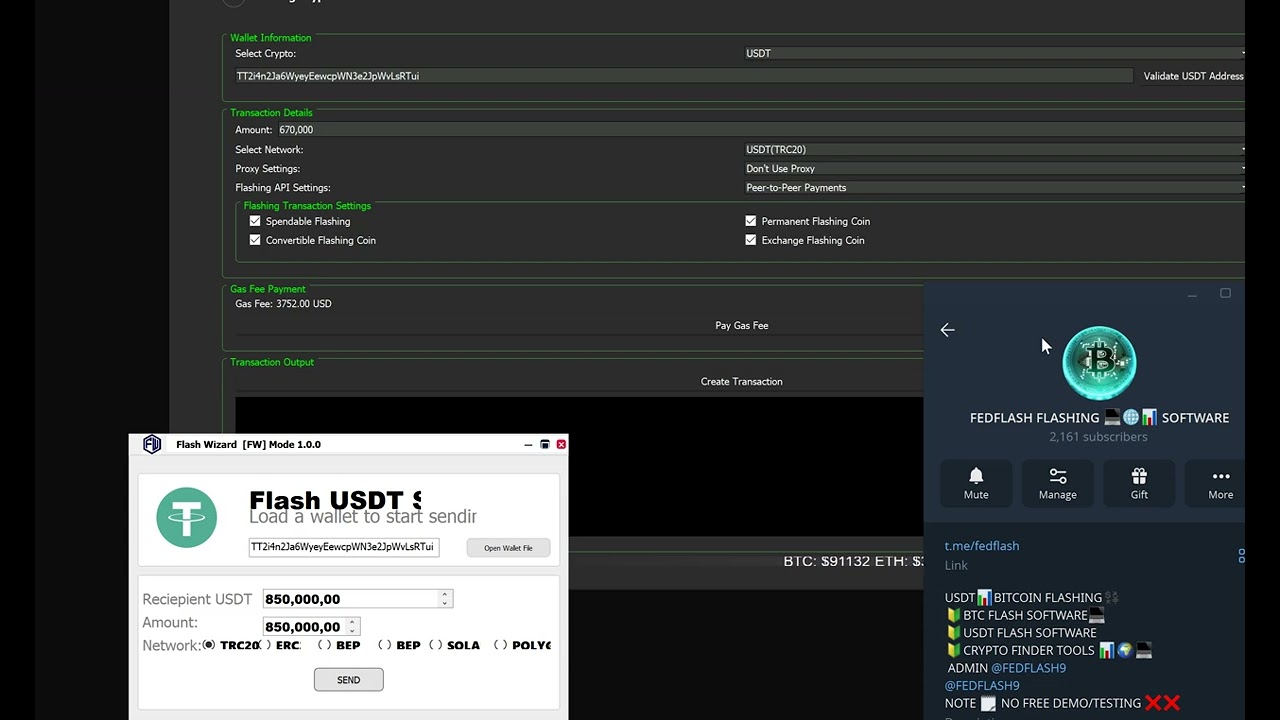Open Proxy Settings dropdown showing Don't Use Proxy

[994, 168]
